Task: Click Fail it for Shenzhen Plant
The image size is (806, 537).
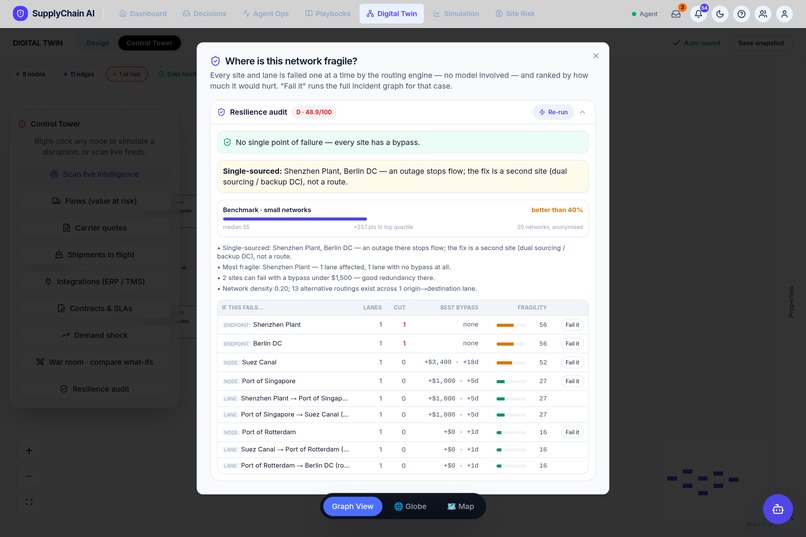Action: 572,325
